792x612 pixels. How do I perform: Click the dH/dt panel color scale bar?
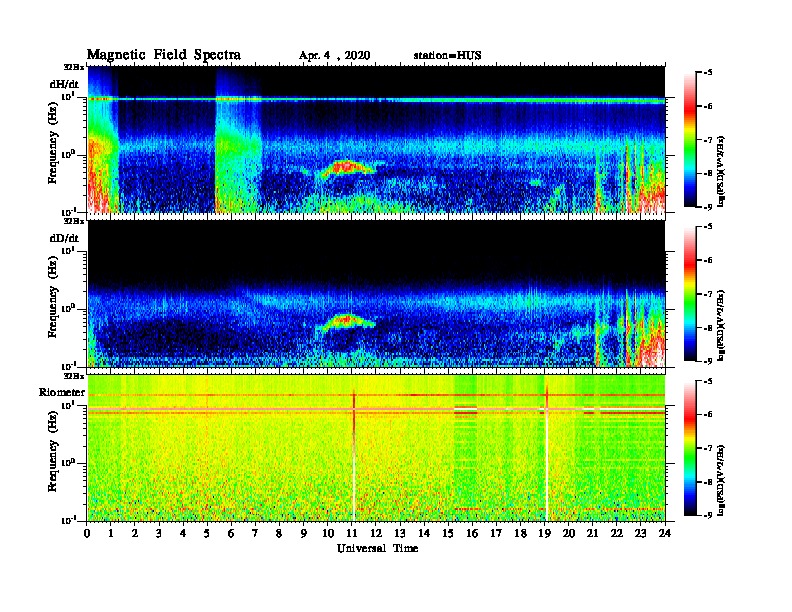[690, 140]
